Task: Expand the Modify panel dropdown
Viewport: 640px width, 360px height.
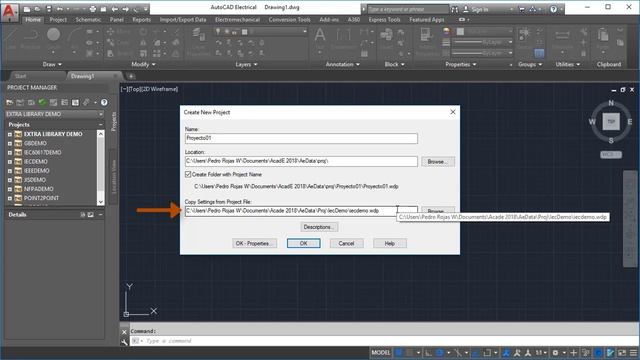Action: click(143, 64)
